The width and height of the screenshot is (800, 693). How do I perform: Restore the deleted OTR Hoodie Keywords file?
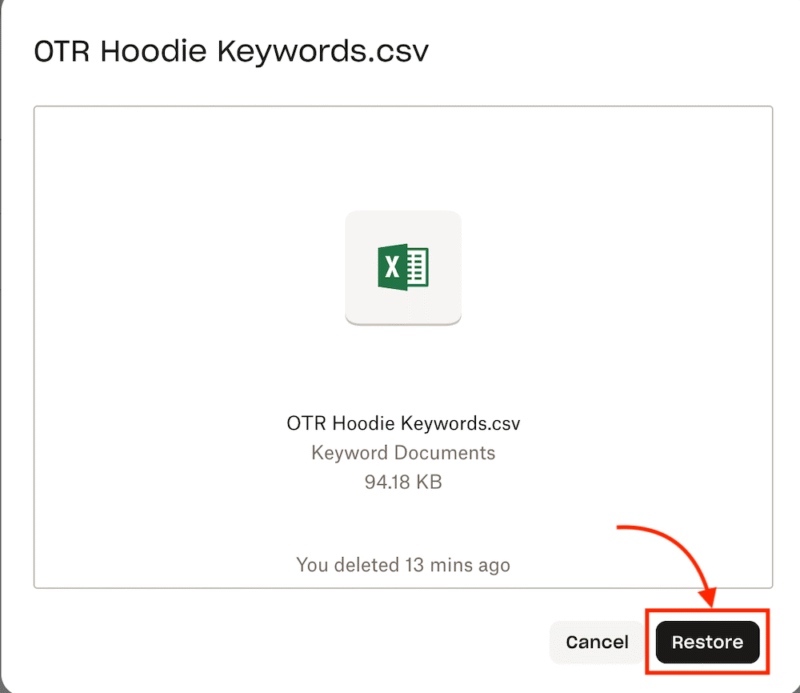point(707,642)
